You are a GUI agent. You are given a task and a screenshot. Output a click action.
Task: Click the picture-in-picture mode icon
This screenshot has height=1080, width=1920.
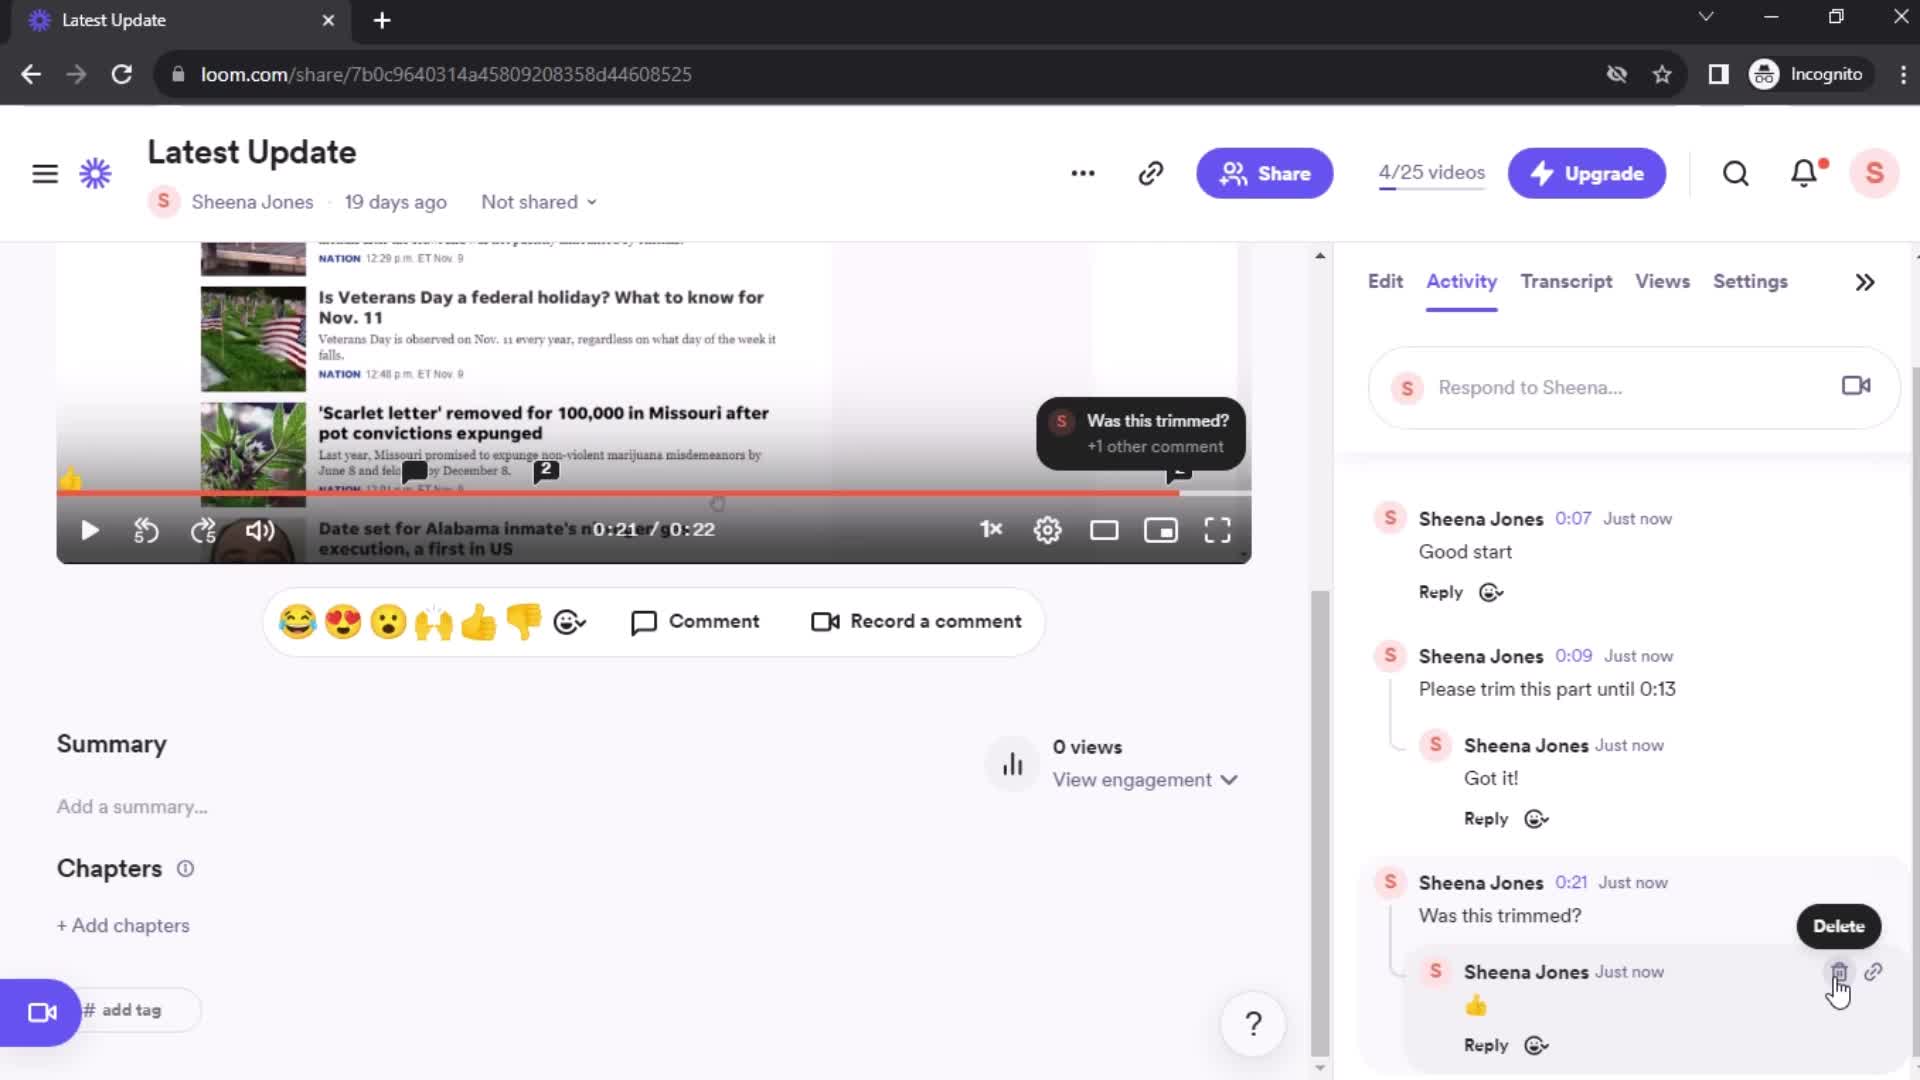pos(1160,530)
